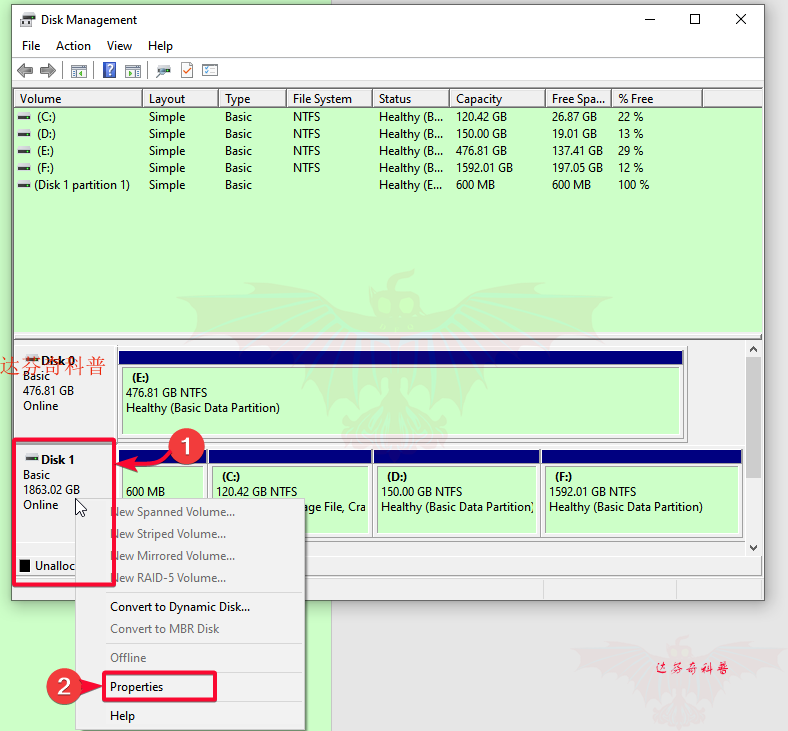Screen dimensions: 788x731
Task: Click Show/Hide Action Pane toolbar icon
Action: [133, 71]
